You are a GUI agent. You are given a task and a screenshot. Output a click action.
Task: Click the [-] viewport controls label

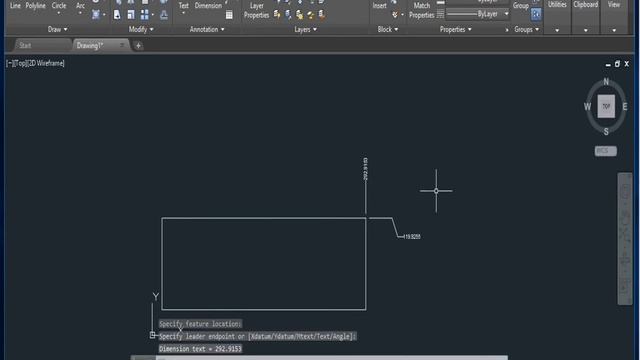click(x=9, y=63)
